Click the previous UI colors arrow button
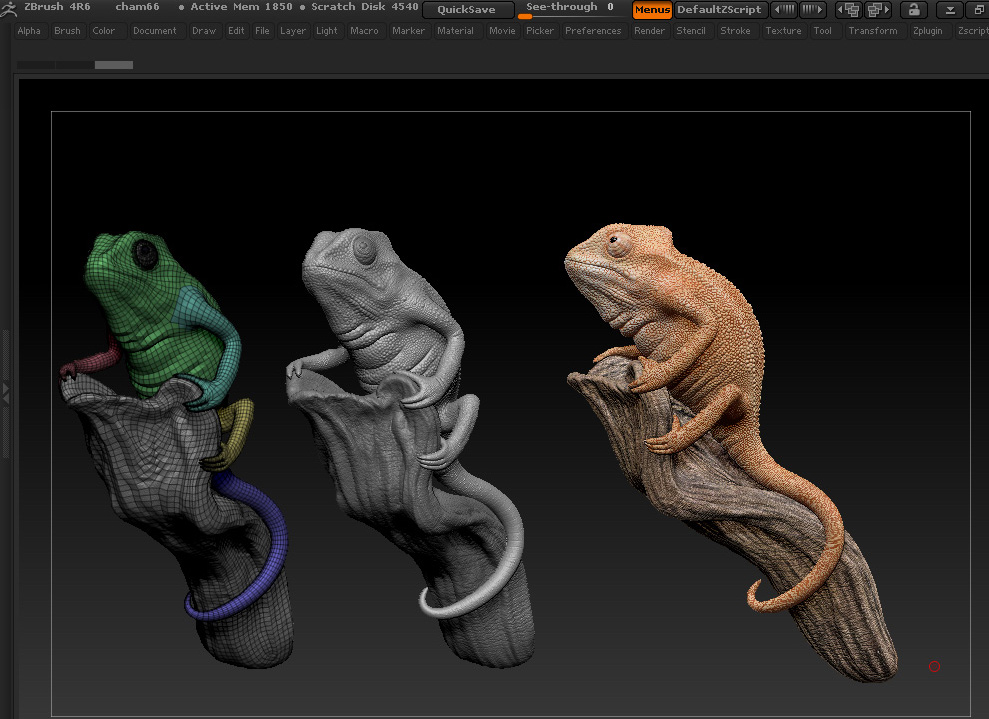Viewport: 989px width, 719px height. tap(783, 9)
